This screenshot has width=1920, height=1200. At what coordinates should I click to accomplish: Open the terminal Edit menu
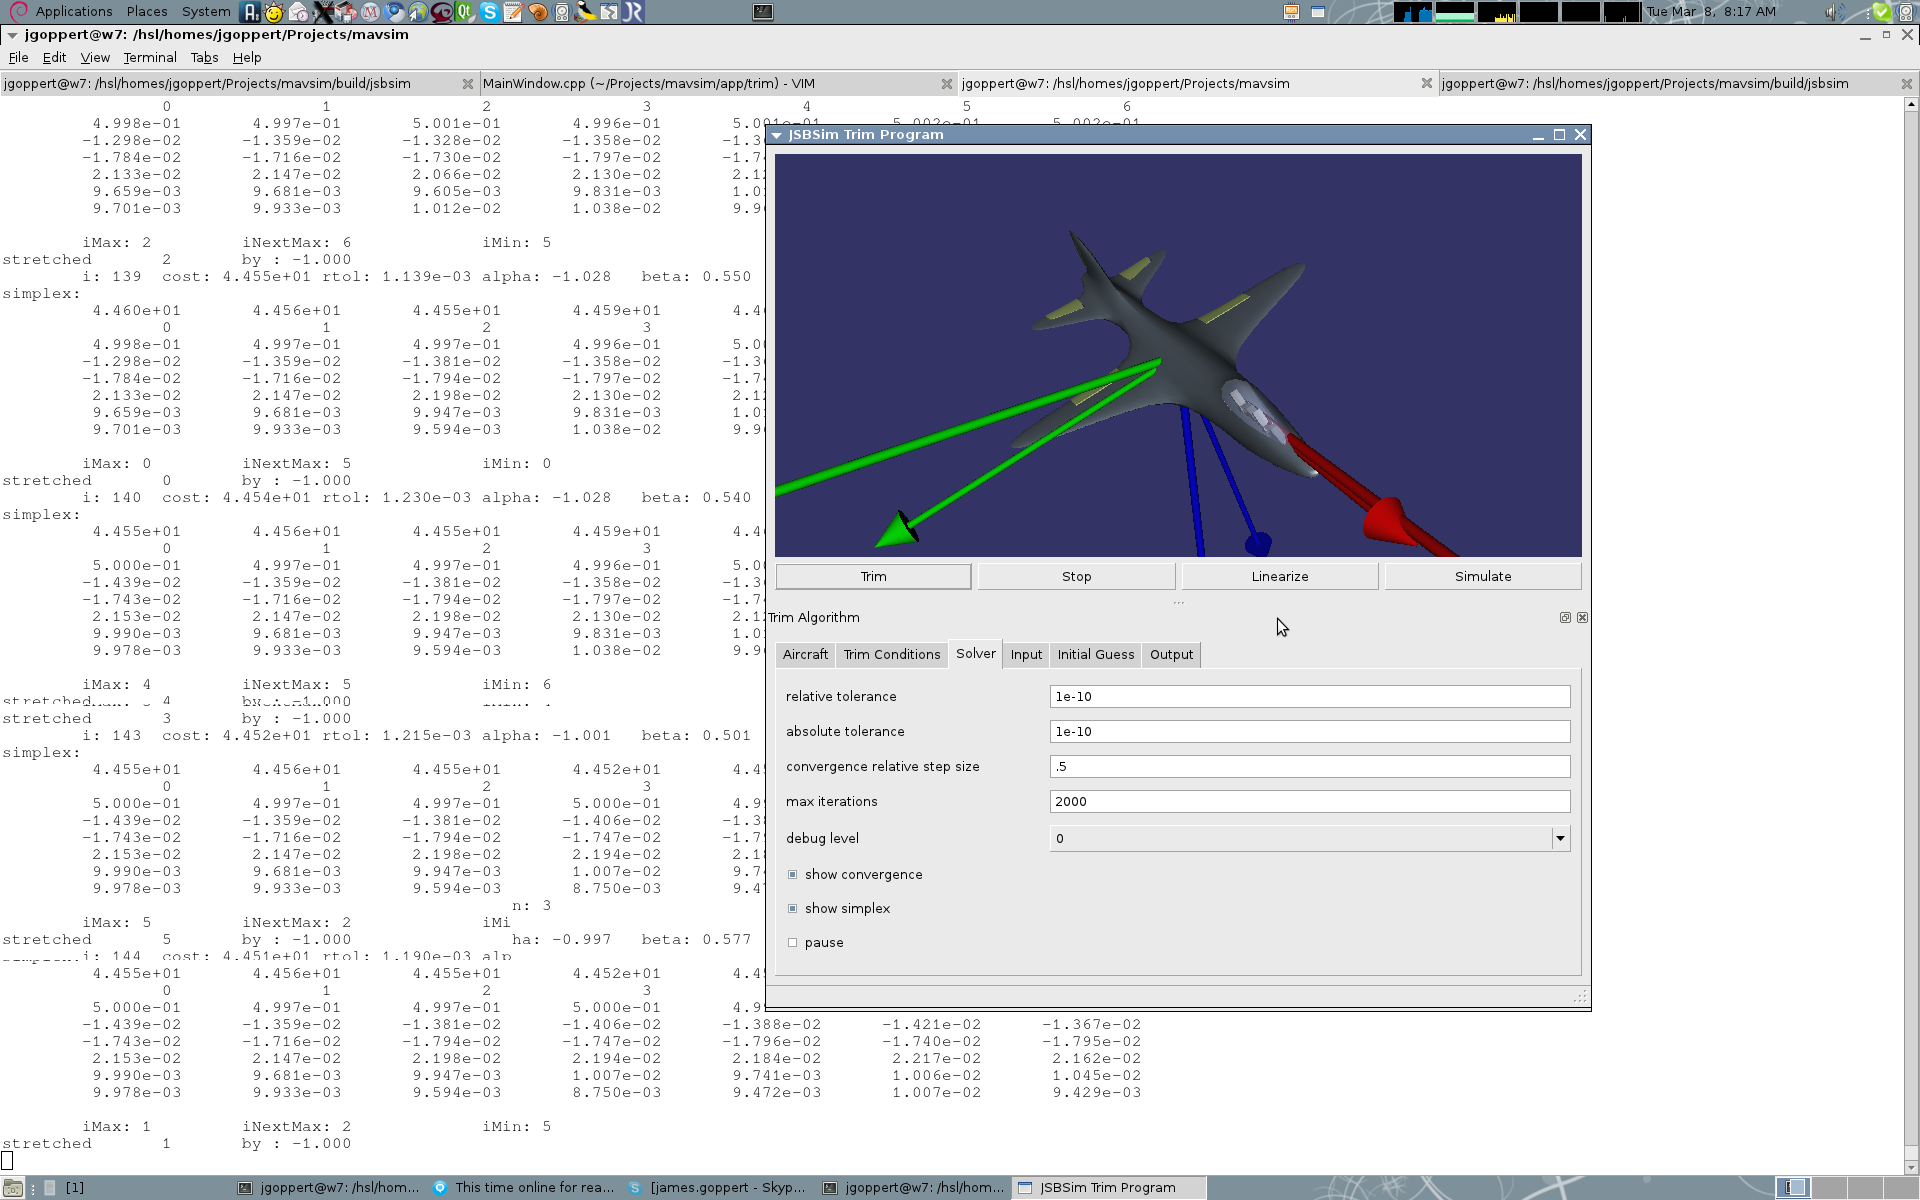[x=54, y=58]
